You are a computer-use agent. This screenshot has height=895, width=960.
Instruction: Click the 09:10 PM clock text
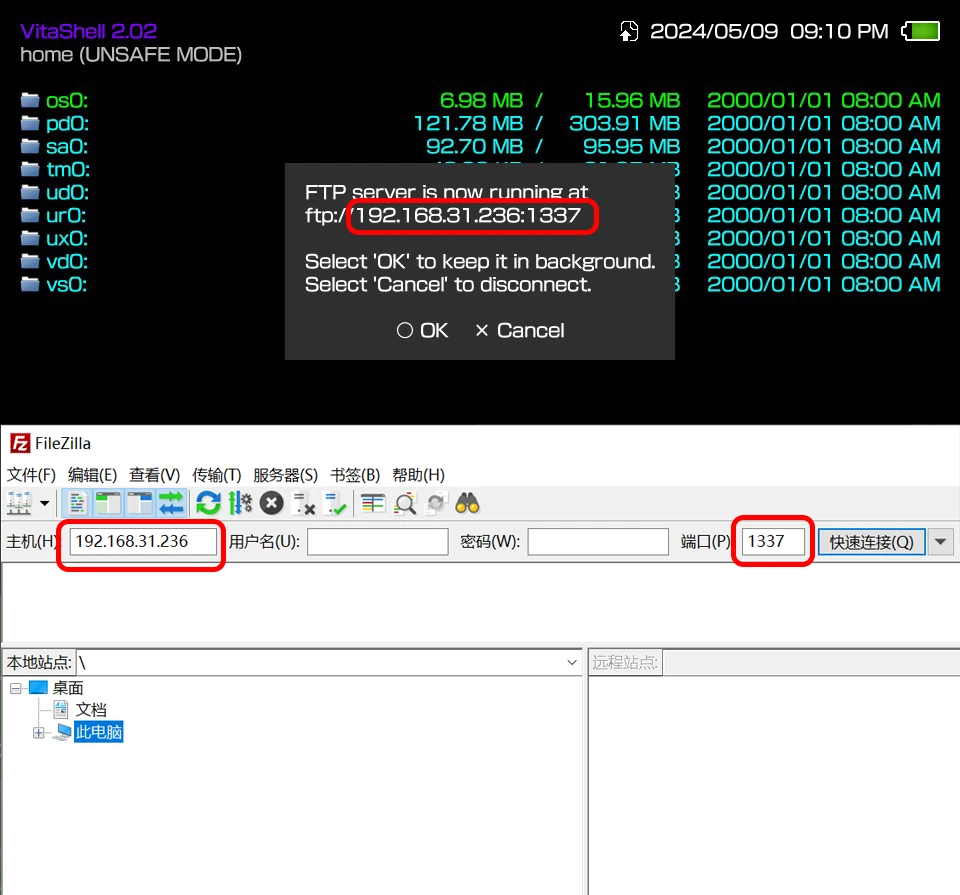click(839, 31)
